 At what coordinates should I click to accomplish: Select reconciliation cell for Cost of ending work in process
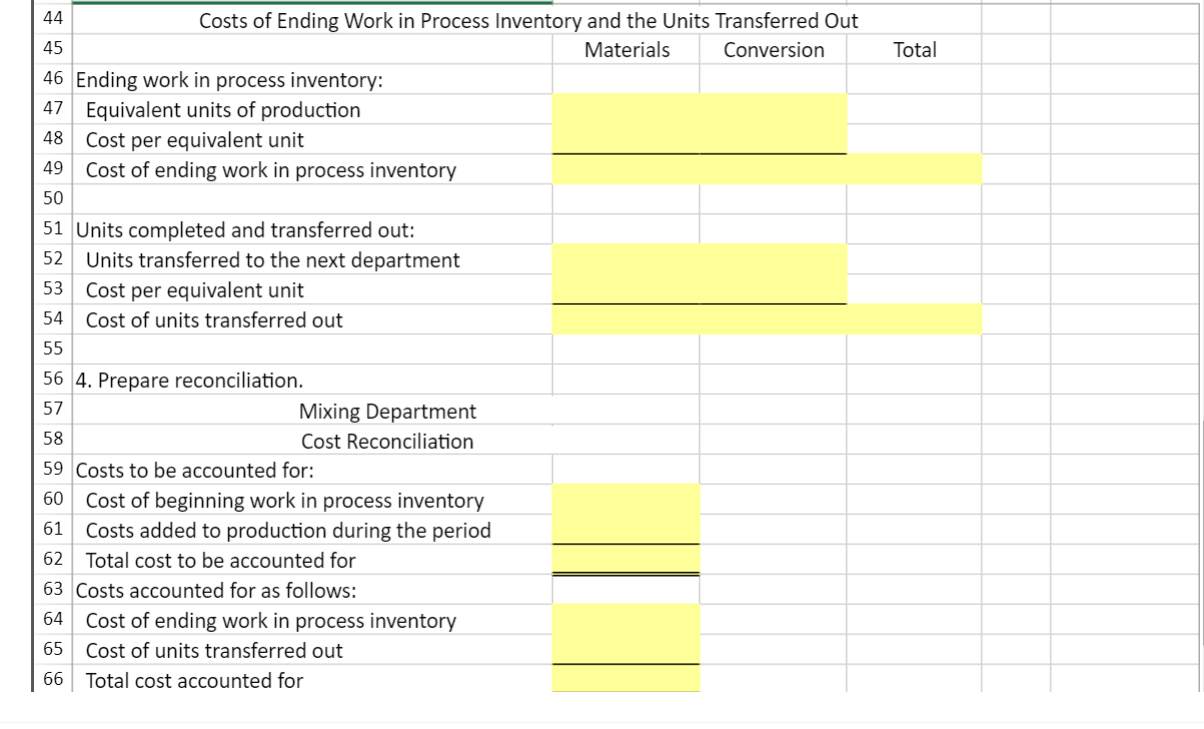[x=626, y=620]
